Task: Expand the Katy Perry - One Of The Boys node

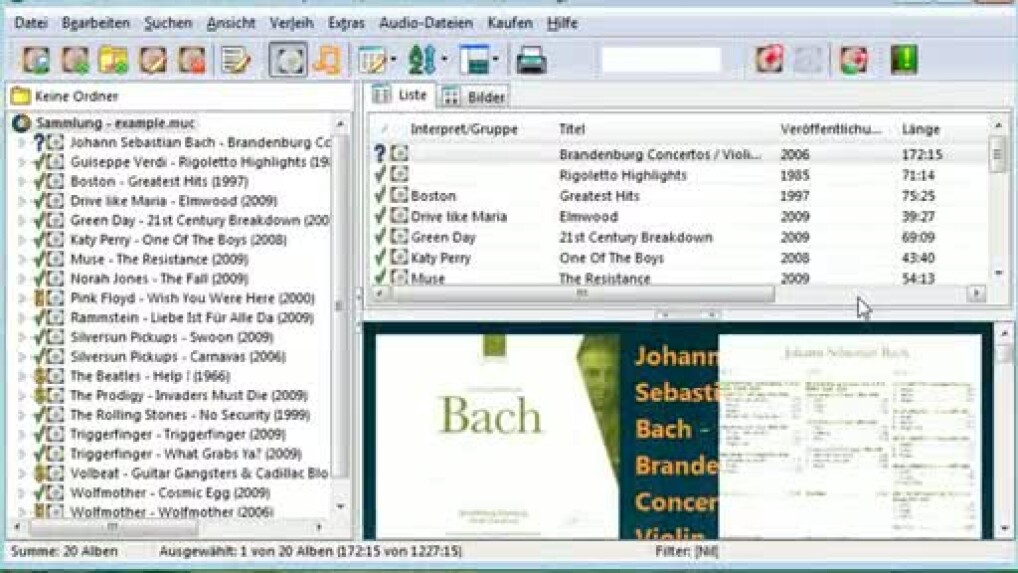Action: (22, 240)
